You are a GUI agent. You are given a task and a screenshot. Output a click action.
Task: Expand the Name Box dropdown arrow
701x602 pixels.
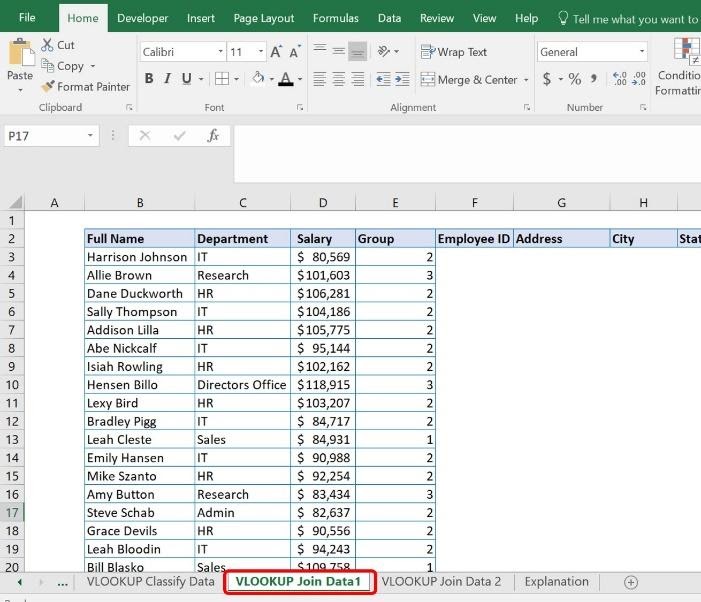[x=90, y=135]
